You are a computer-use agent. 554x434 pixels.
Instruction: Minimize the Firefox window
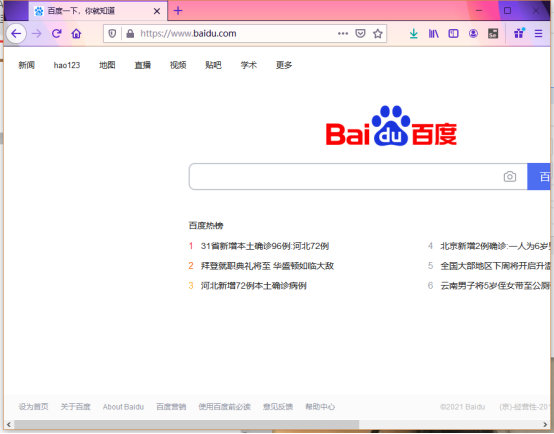coord(479,11)
